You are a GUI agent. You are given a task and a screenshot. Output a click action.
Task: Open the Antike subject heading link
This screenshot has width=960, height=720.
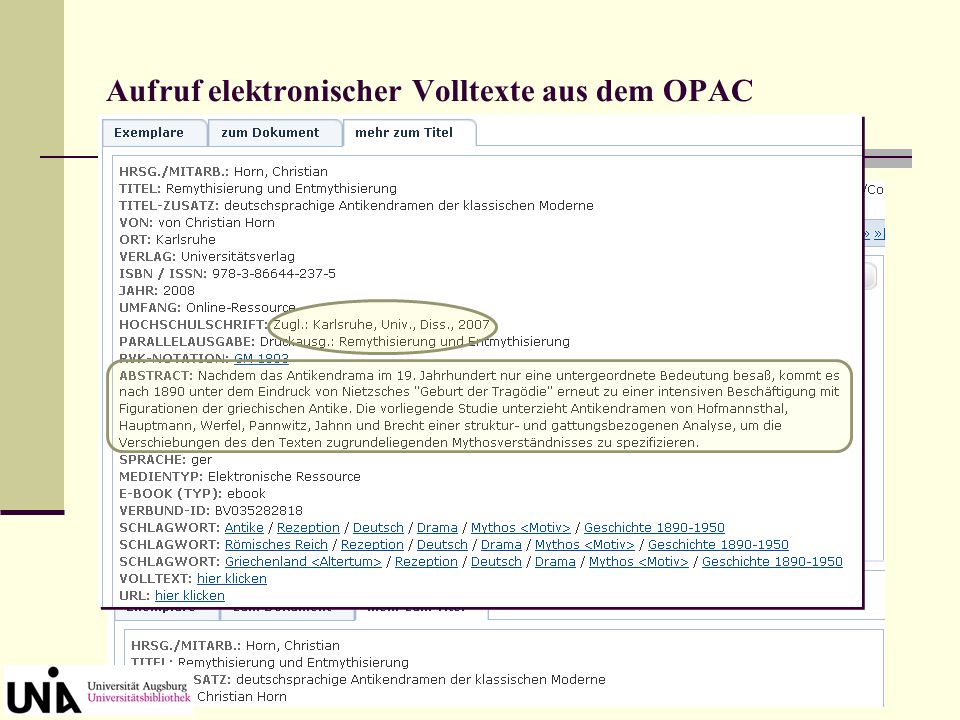coord(244,528)
